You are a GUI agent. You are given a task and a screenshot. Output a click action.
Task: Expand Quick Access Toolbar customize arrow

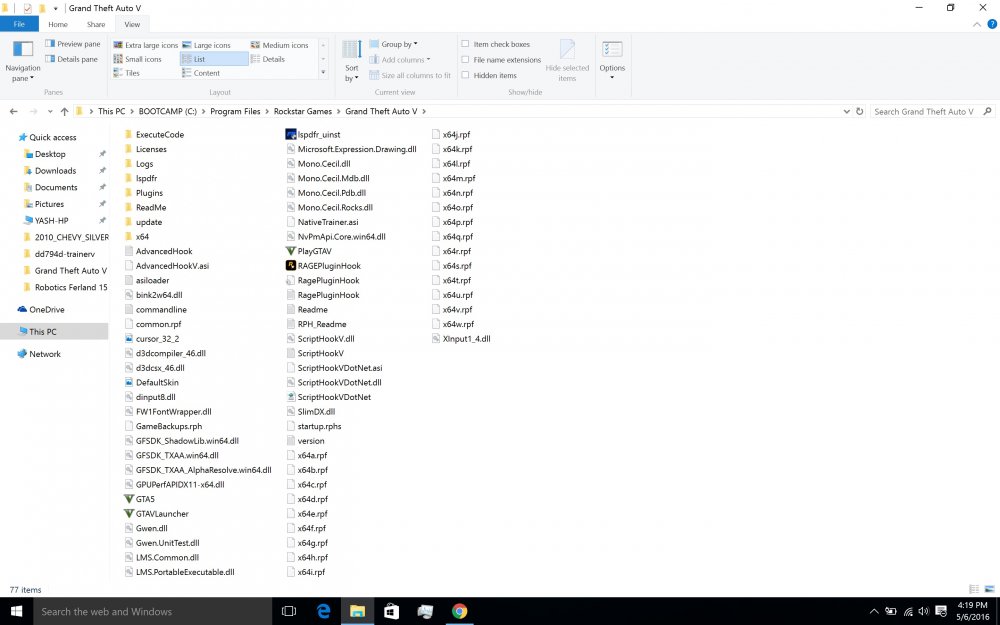(x=55, y=8)
